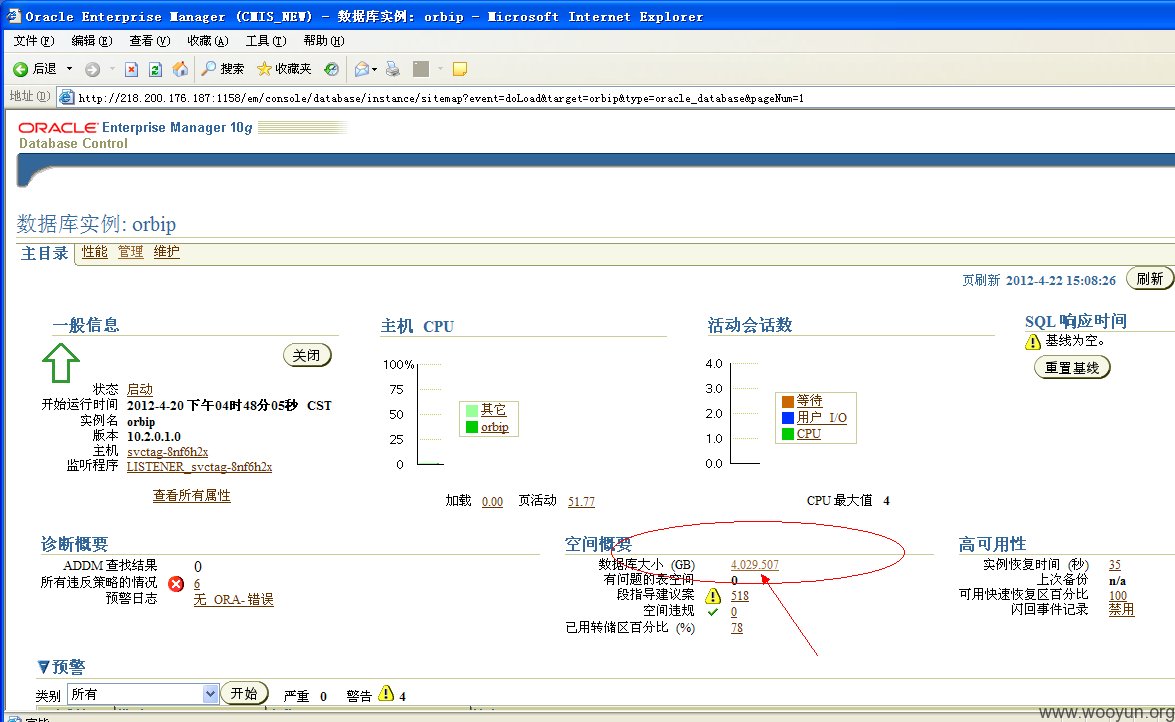Open the 类别 category combo box

pos(143,694)
